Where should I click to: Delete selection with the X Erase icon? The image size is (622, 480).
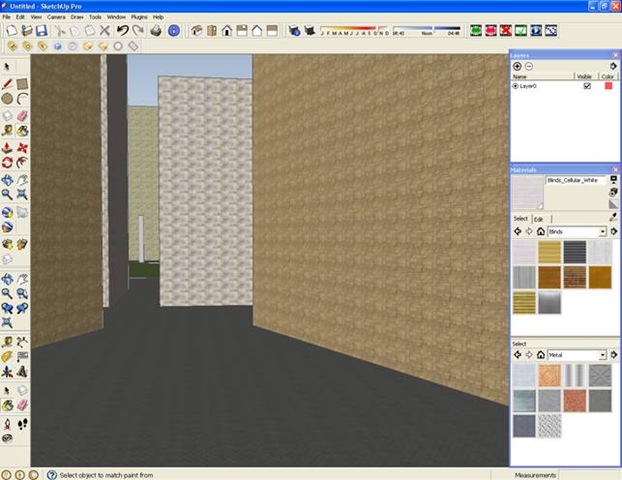(105, 31)
